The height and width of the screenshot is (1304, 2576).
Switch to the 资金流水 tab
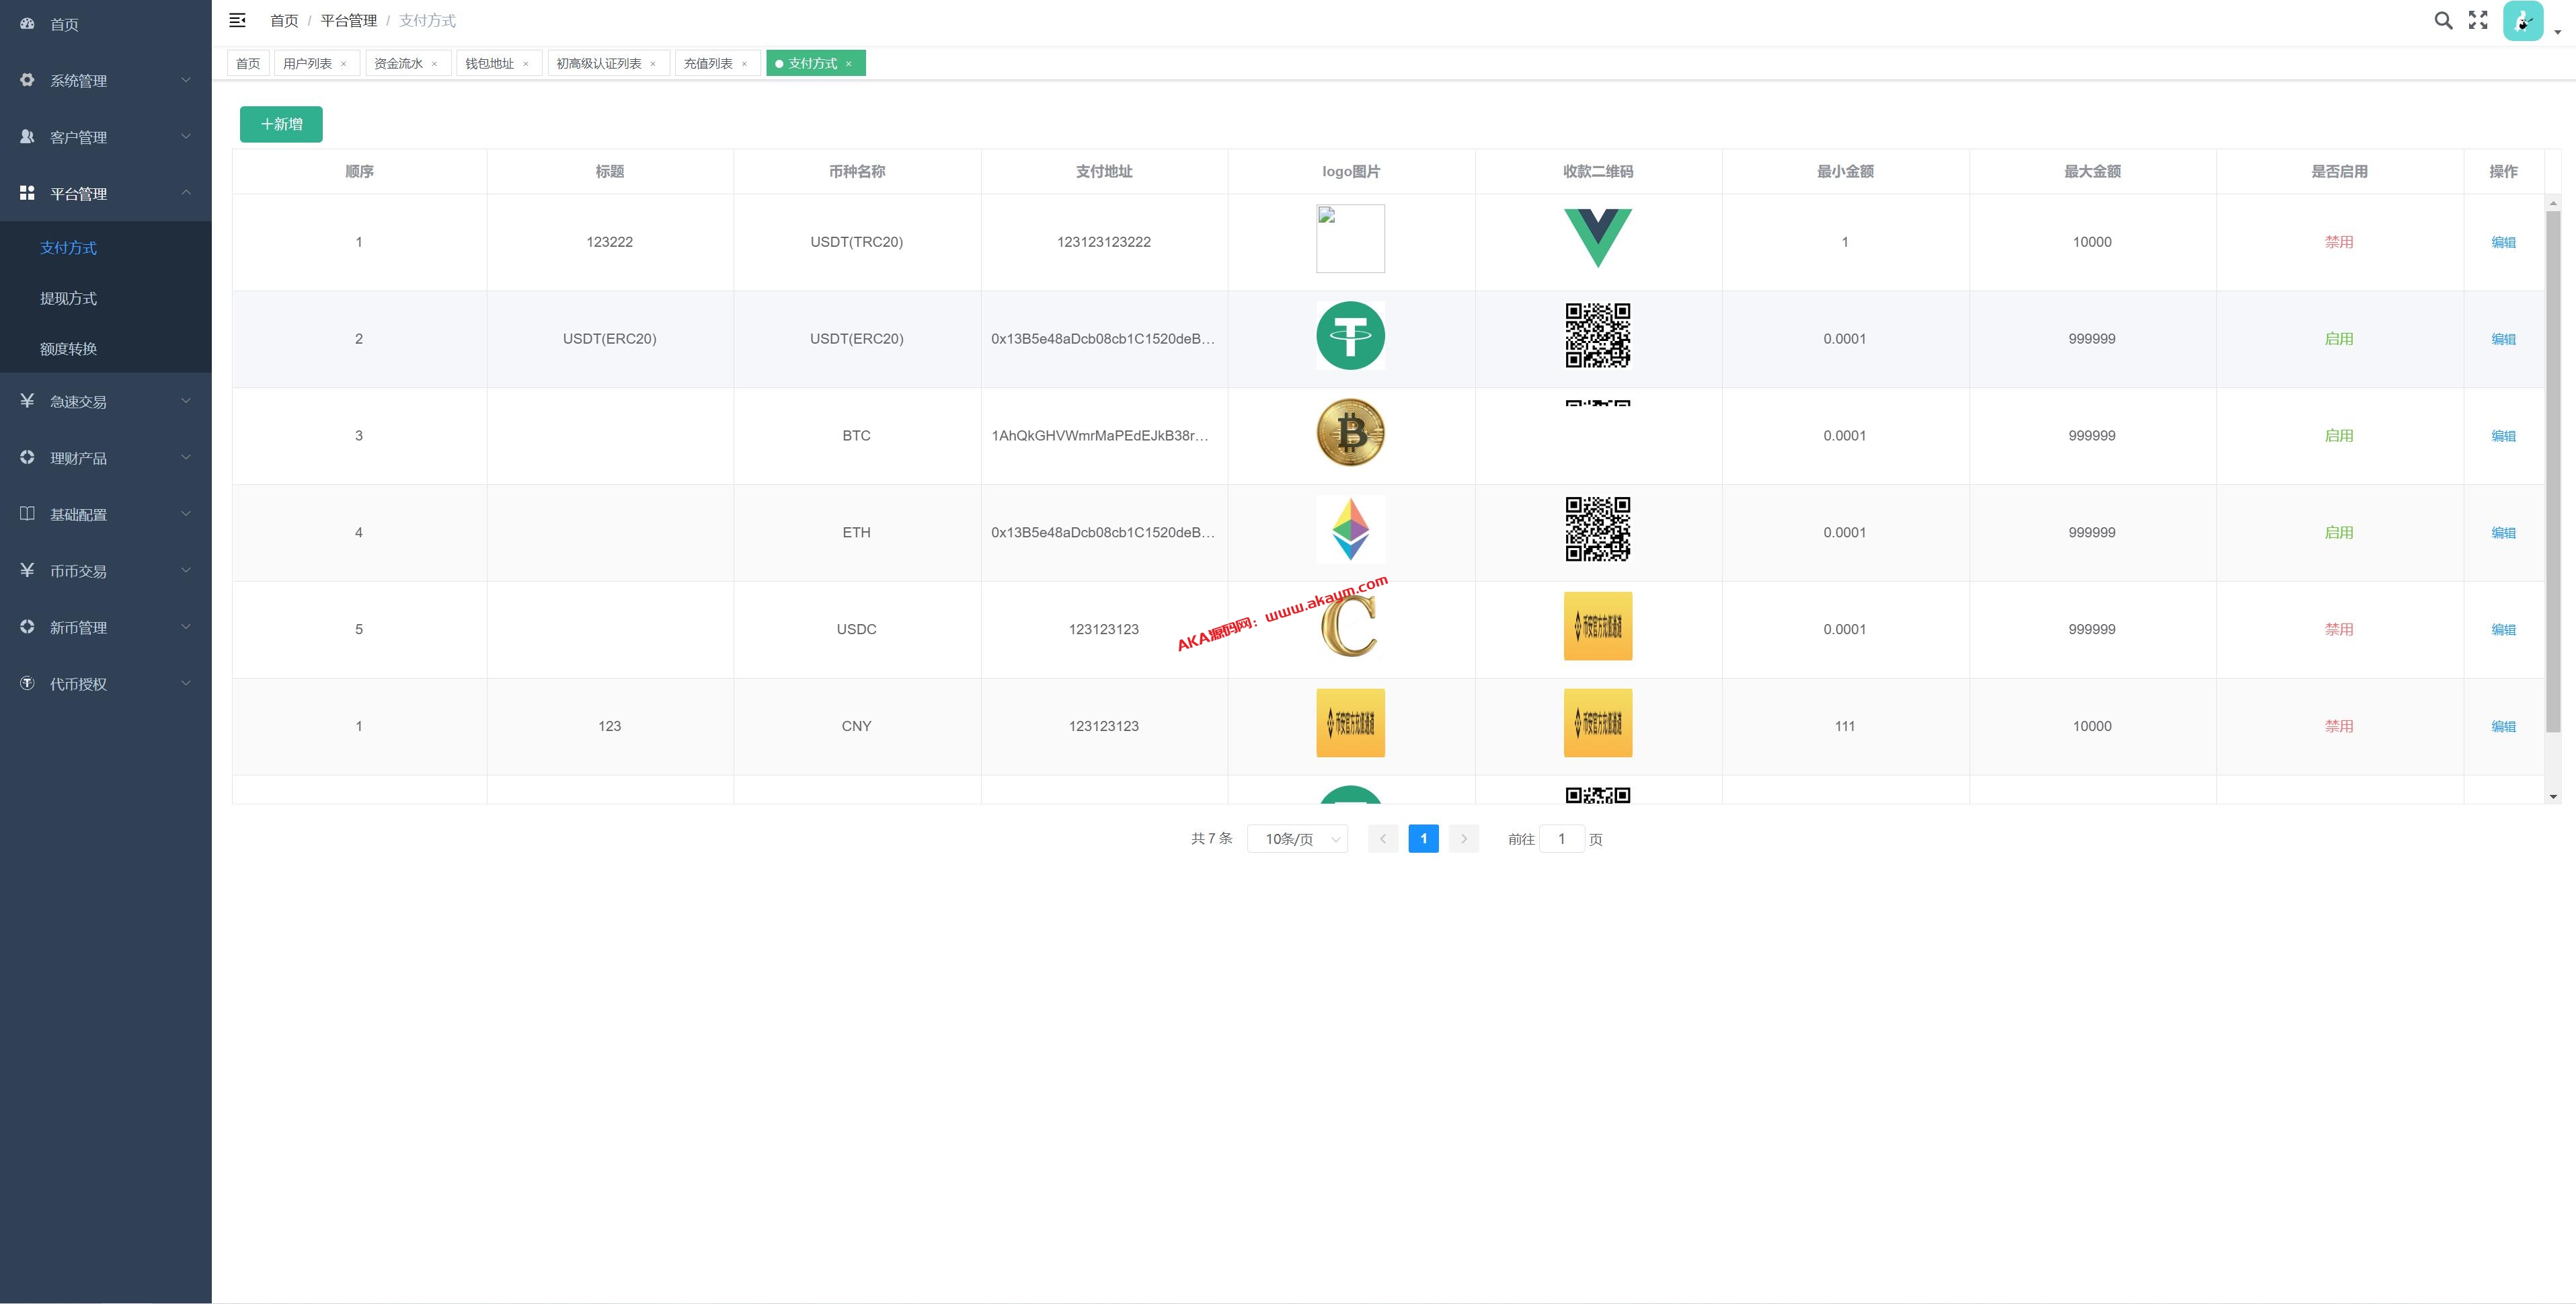[x=398, y=64]
